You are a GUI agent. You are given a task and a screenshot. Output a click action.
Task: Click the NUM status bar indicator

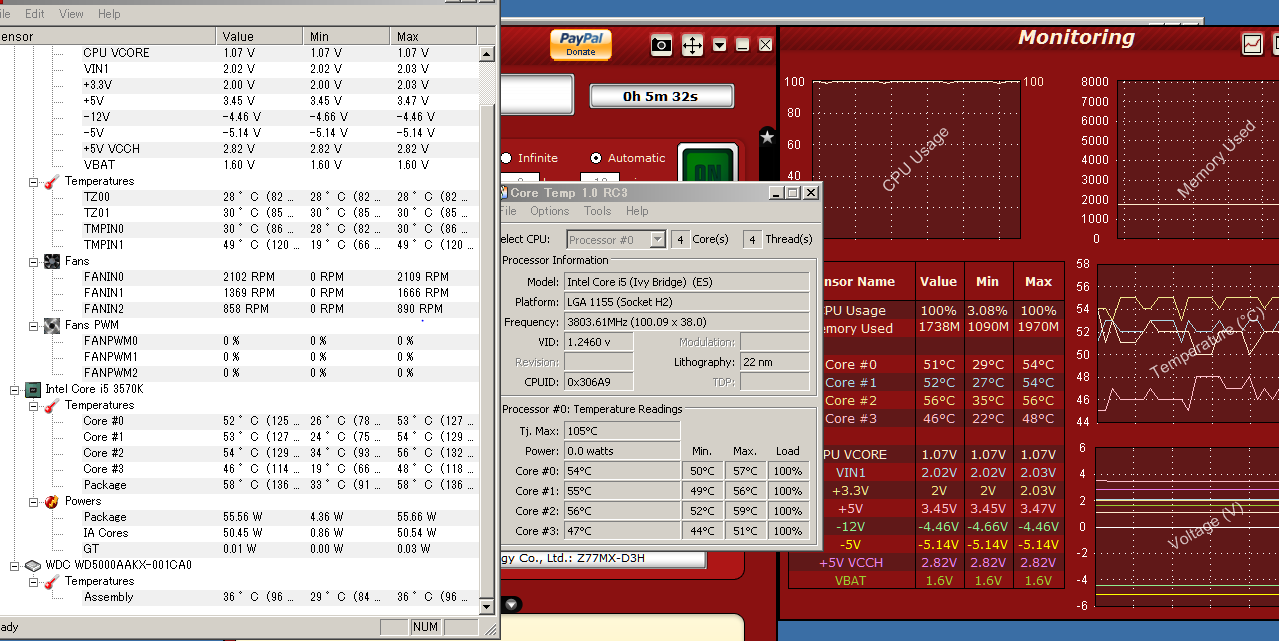[x=426, y=627]
